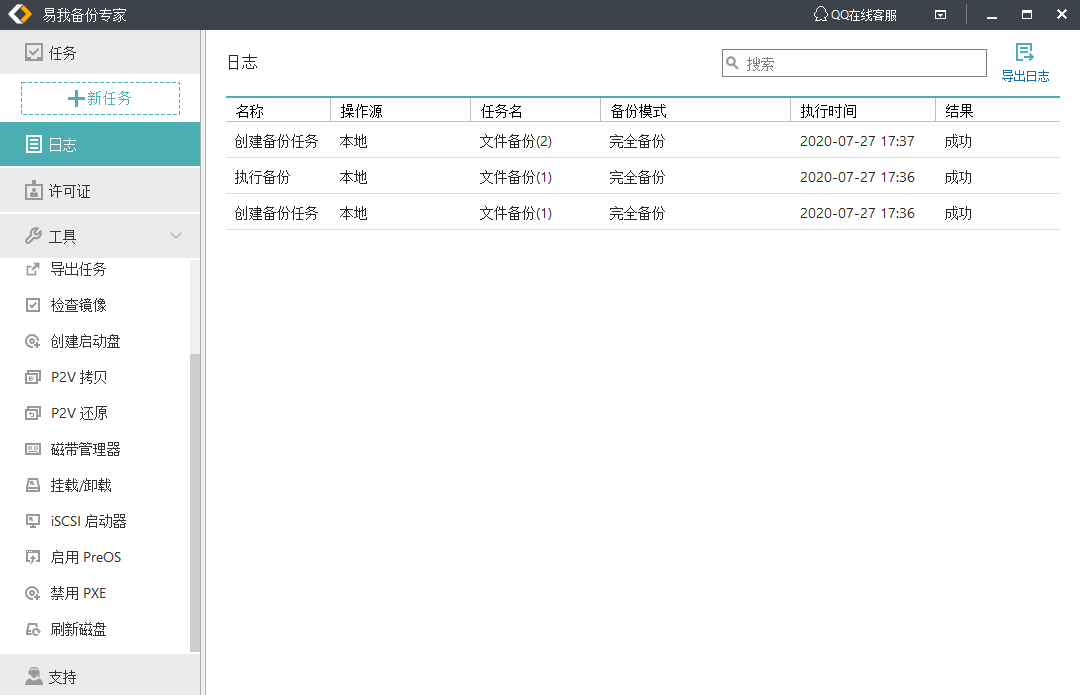The image size is (1080, 695).
Task: Click the 新任务 button
Action: coord(100,98)
